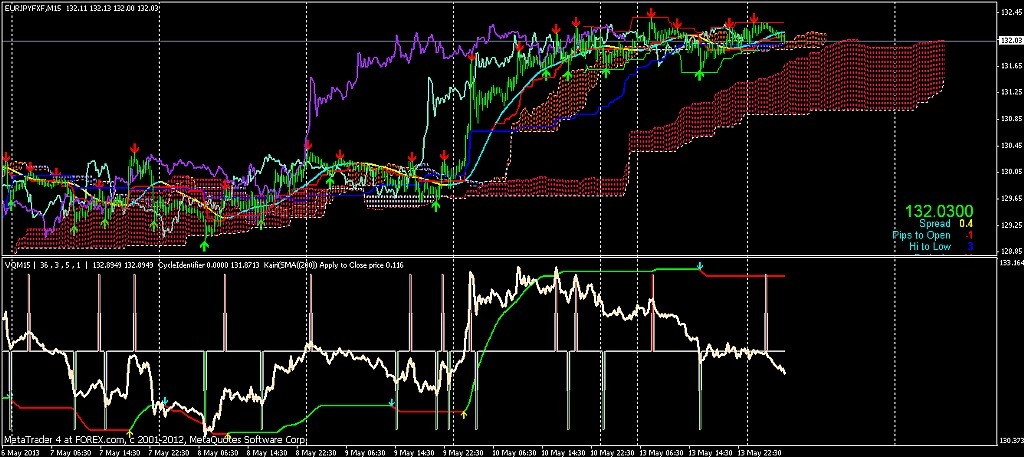Click the 7 May 22:30 time label
Screen dimensions: 1024x457
point(170,452)
